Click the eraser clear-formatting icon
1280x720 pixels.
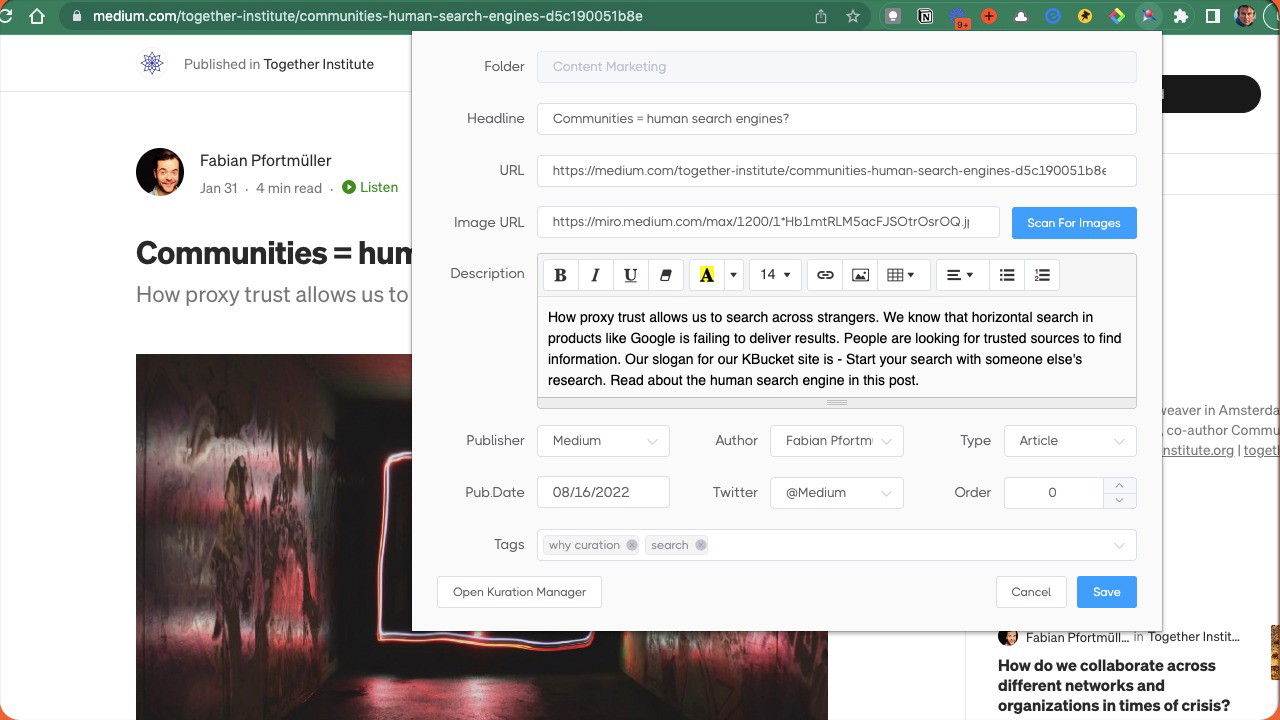click(665, 275)
